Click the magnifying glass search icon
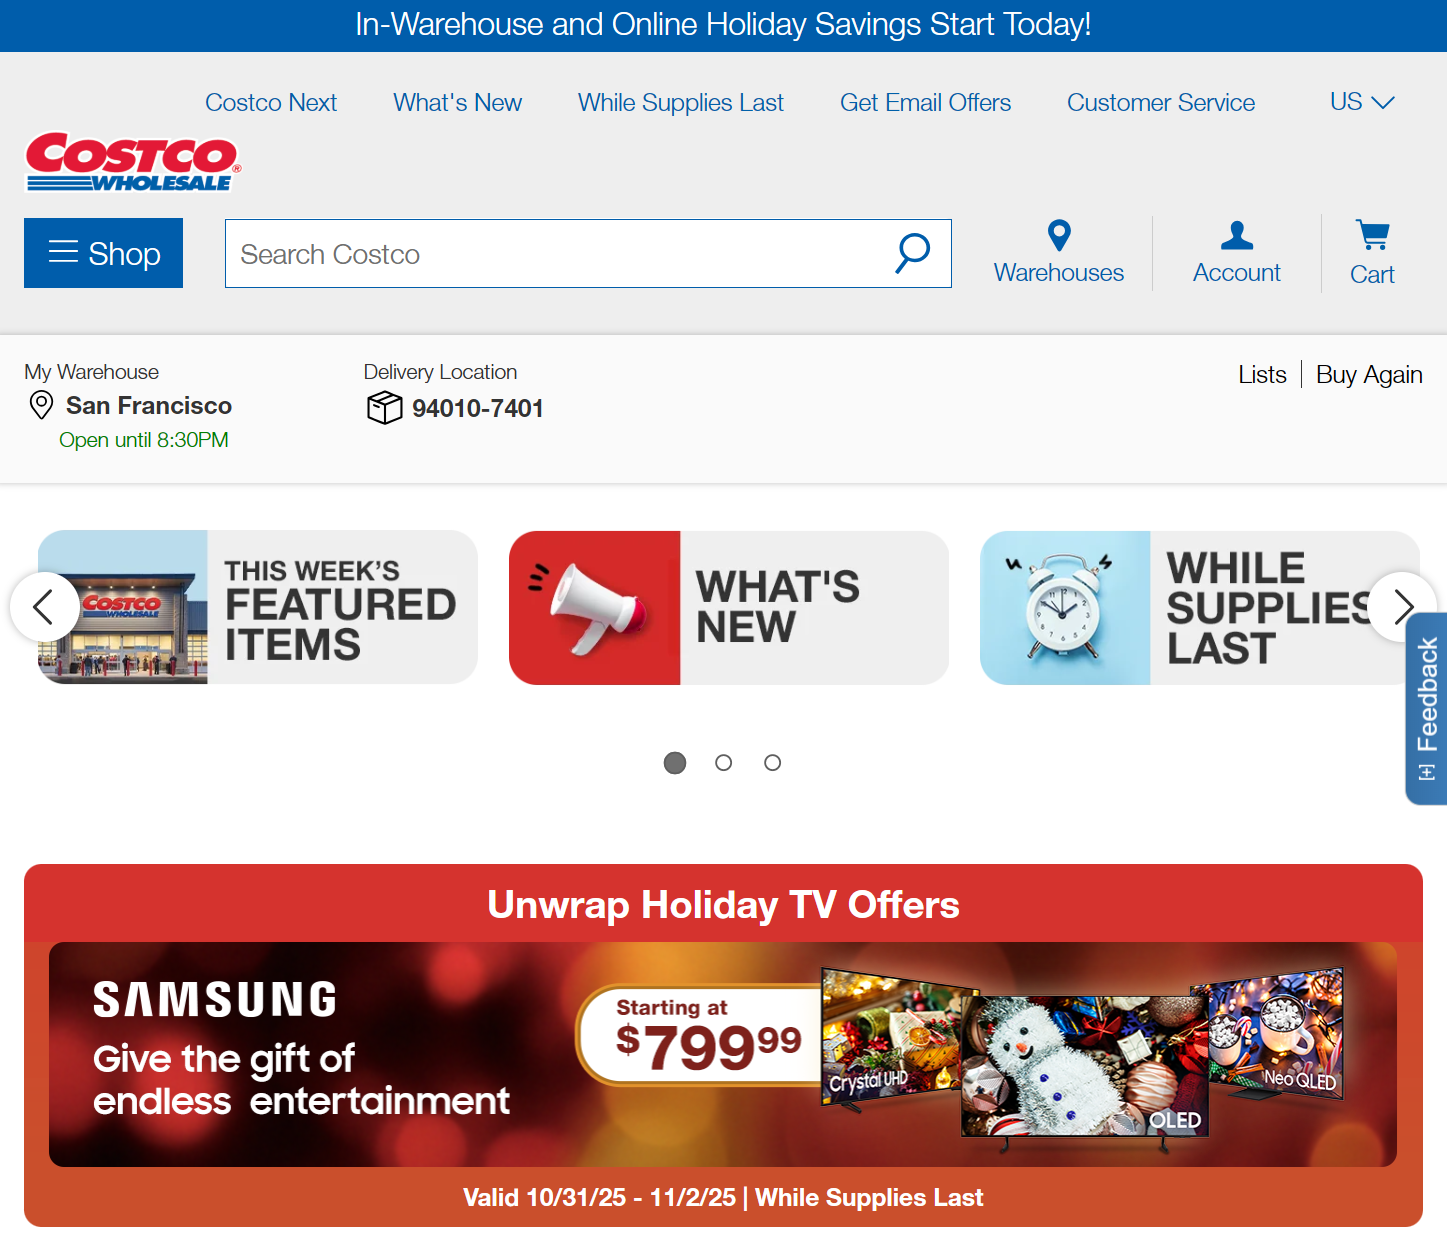Screen dimensions: 1447x1247 [x=912, y=253]
